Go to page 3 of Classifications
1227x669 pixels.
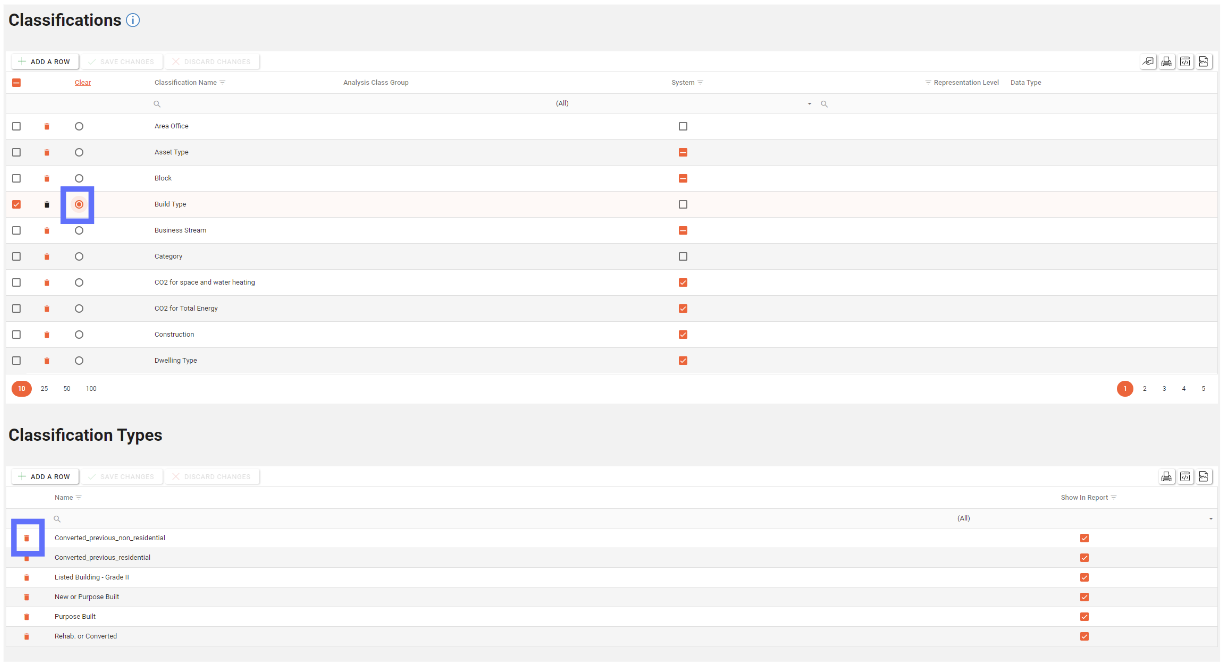(1164, 389)
